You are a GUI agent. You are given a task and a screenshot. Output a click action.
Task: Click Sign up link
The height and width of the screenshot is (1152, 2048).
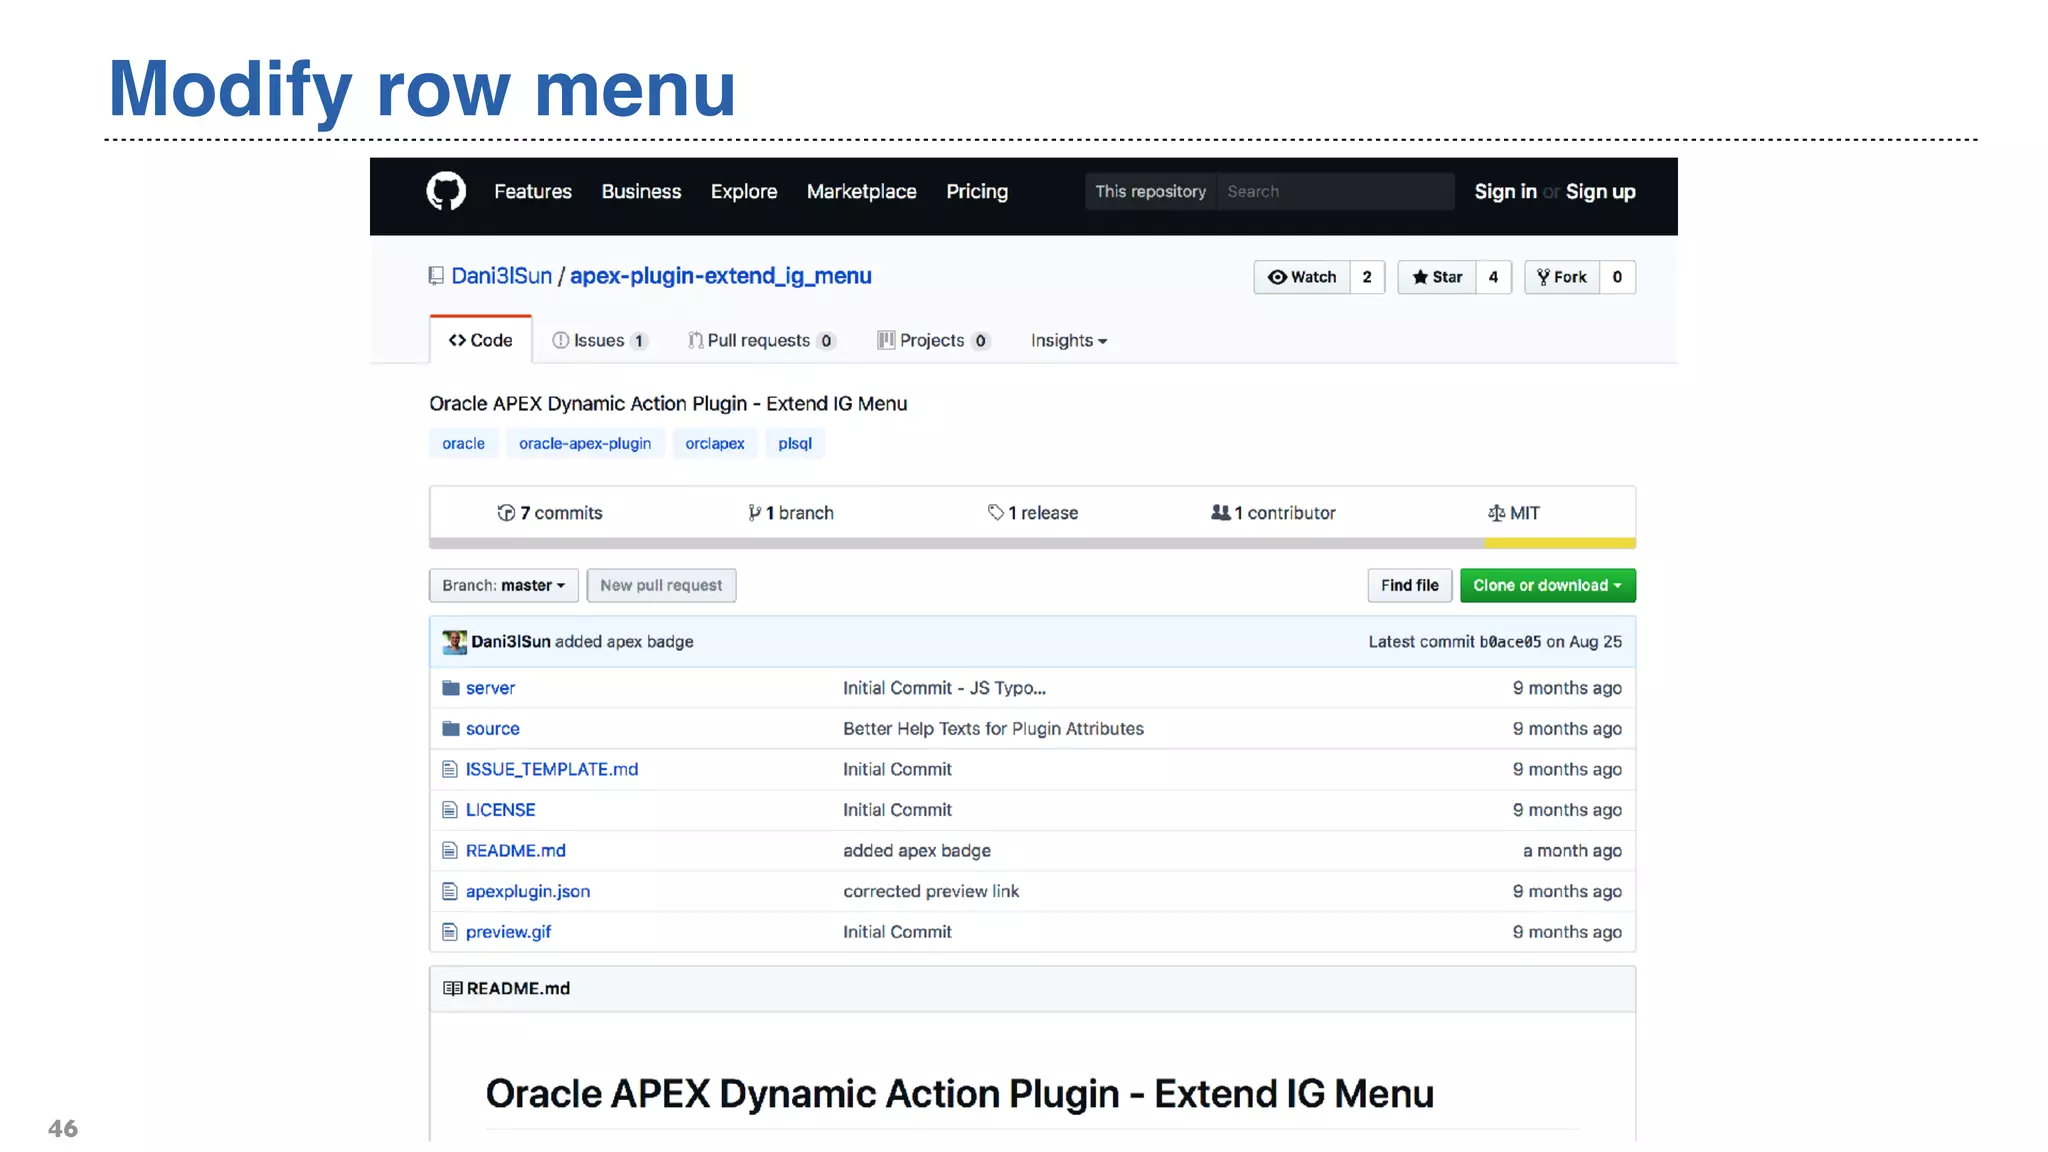click(x=1601, y=191)
